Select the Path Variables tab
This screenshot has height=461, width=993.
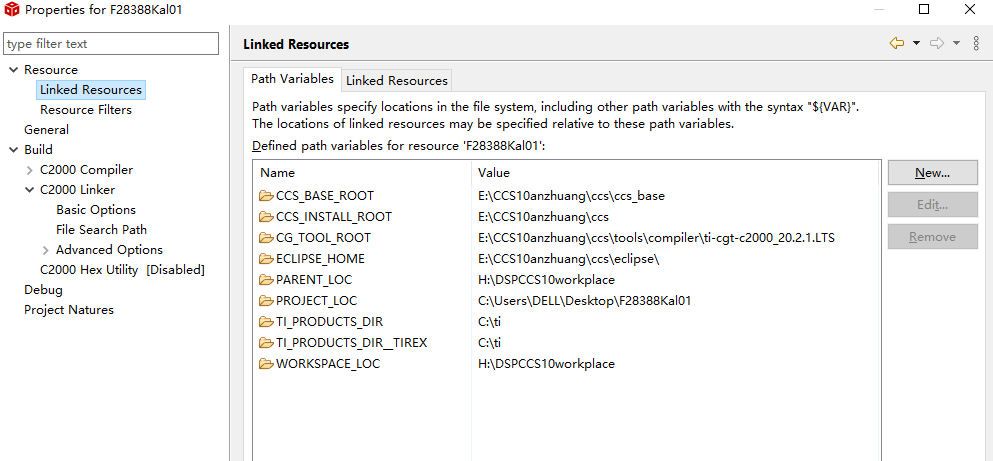292,79
